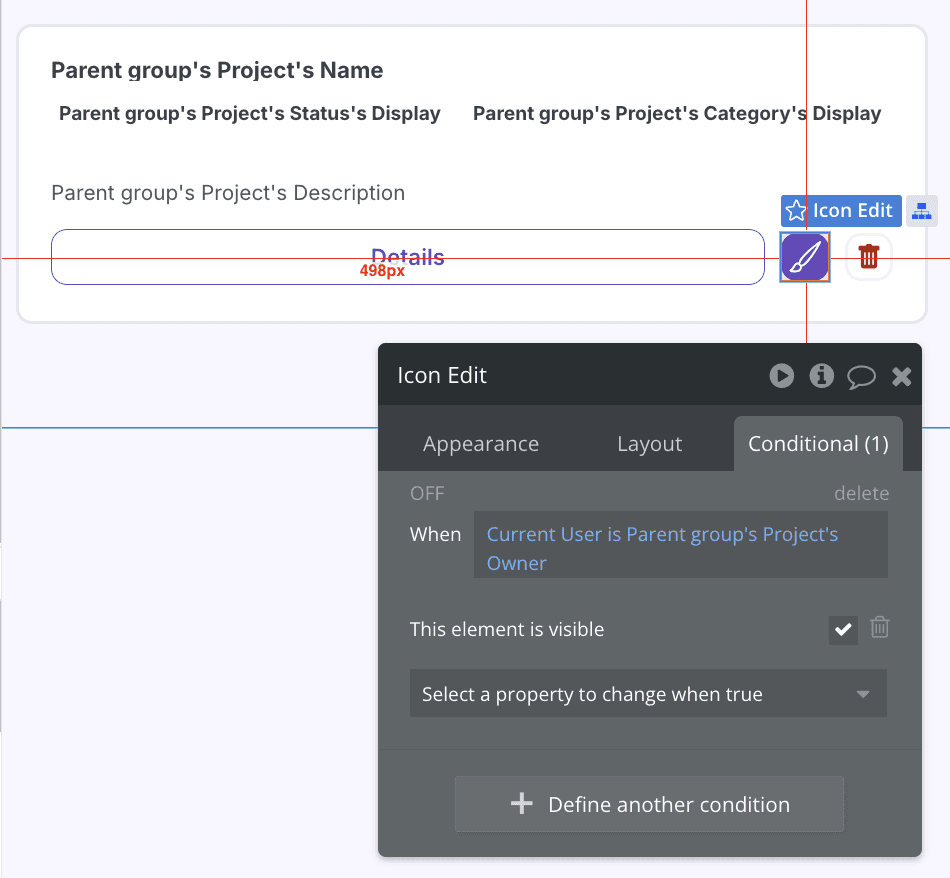
Task: Select the Conditional (1) tab
Action: click(x=818, y=444)
